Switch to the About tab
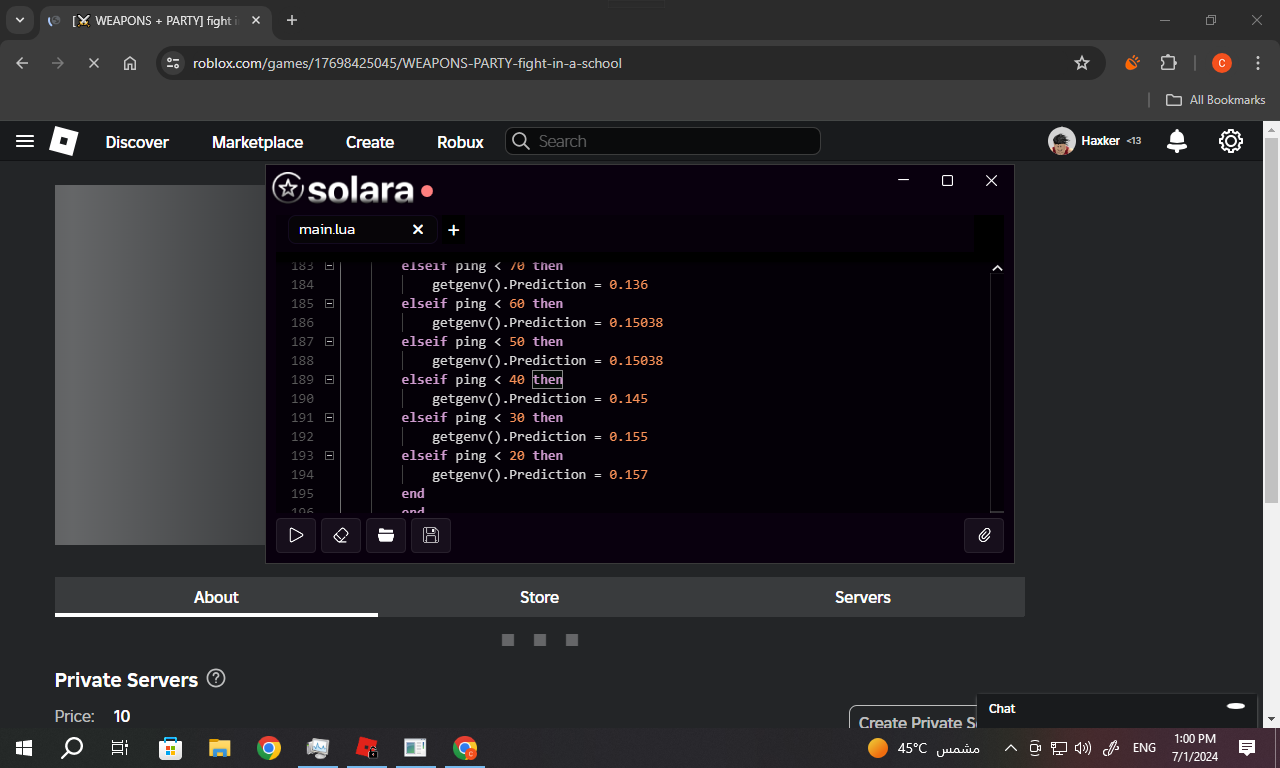Viewport: 1280px width, 768px height. pyautogui.click(x=216, y=597)
